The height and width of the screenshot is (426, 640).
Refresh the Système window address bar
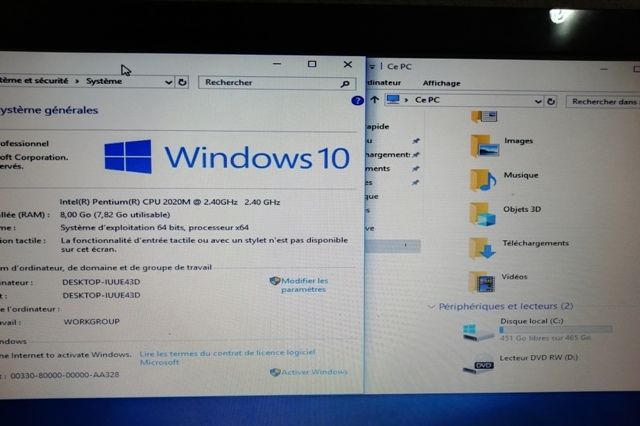[x=182, y=82]
